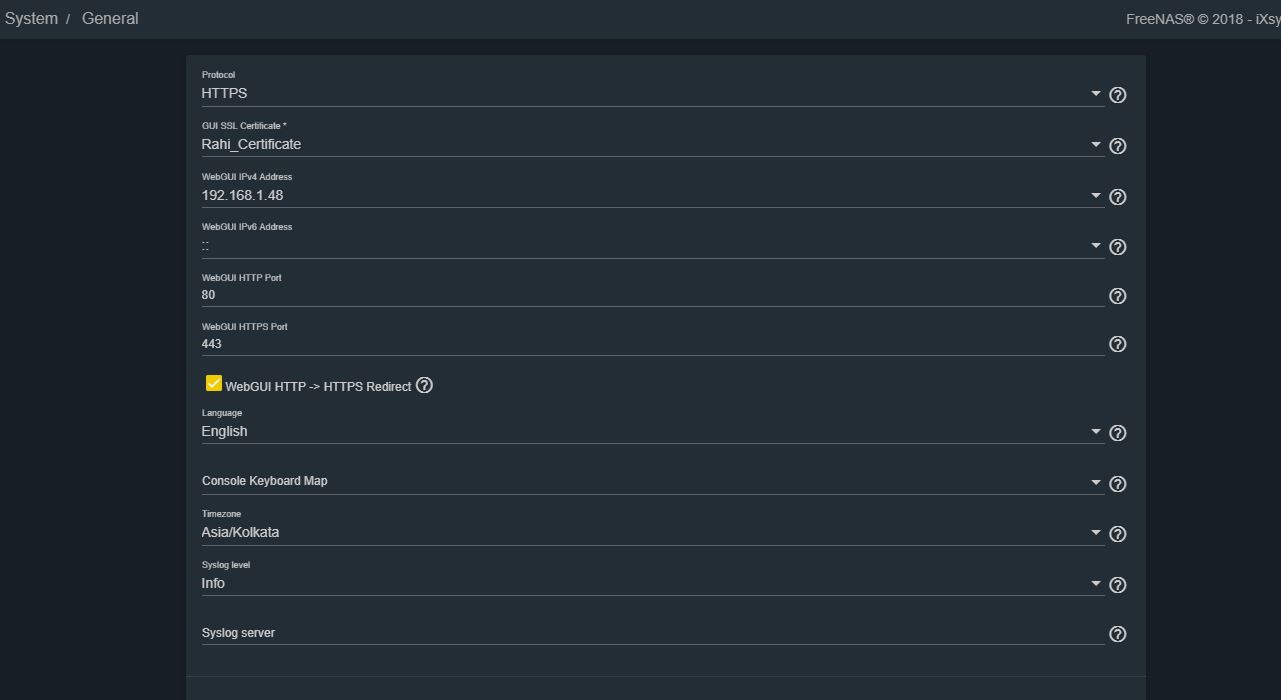1281x700 pixels.
Task: Click into Syslog server input field
Action: [x=653, y=632]
